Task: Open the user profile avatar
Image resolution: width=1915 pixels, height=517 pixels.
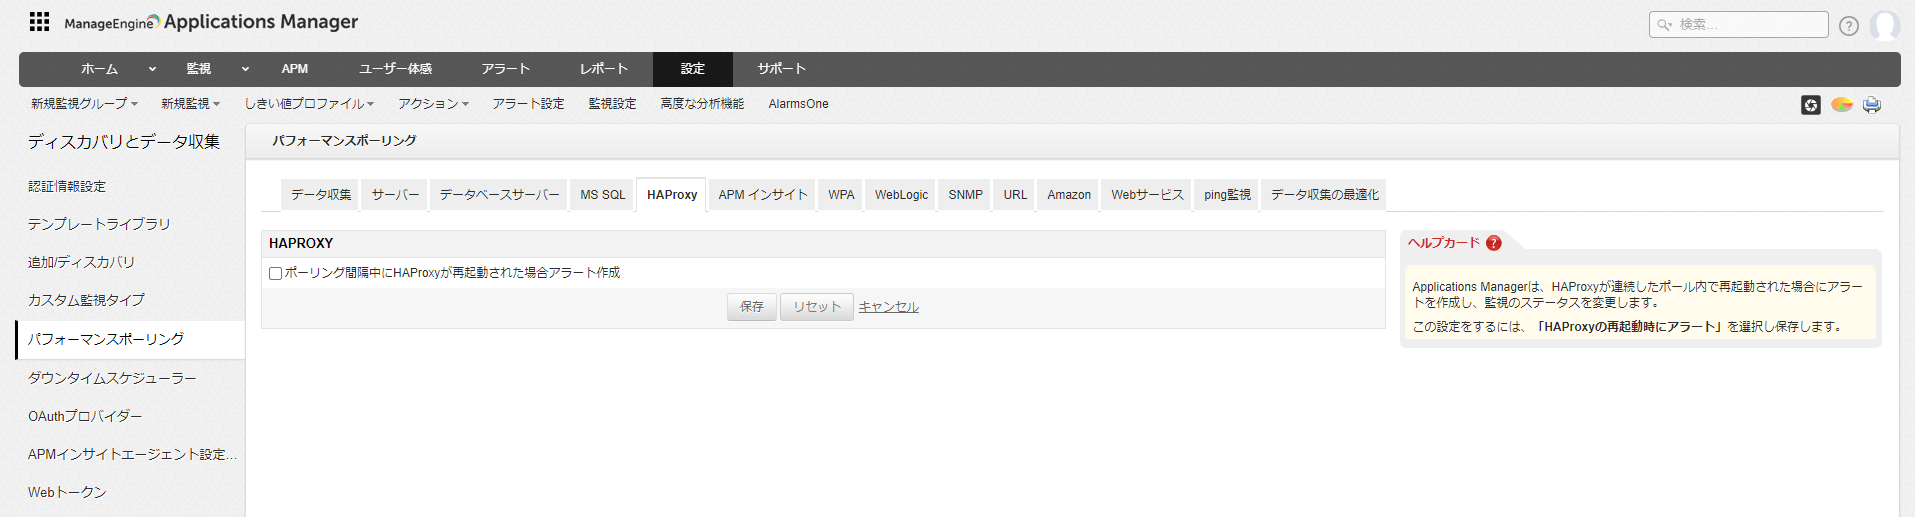Action: tap(1884, 25)
